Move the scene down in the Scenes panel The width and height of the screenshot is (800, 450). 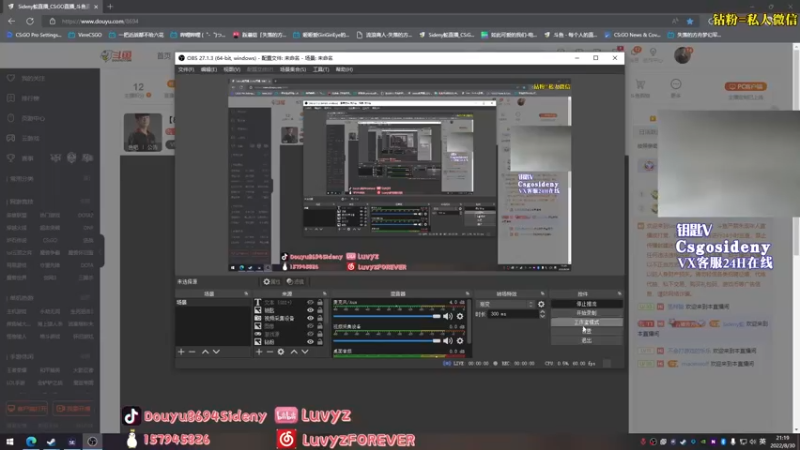pos(216,352)
